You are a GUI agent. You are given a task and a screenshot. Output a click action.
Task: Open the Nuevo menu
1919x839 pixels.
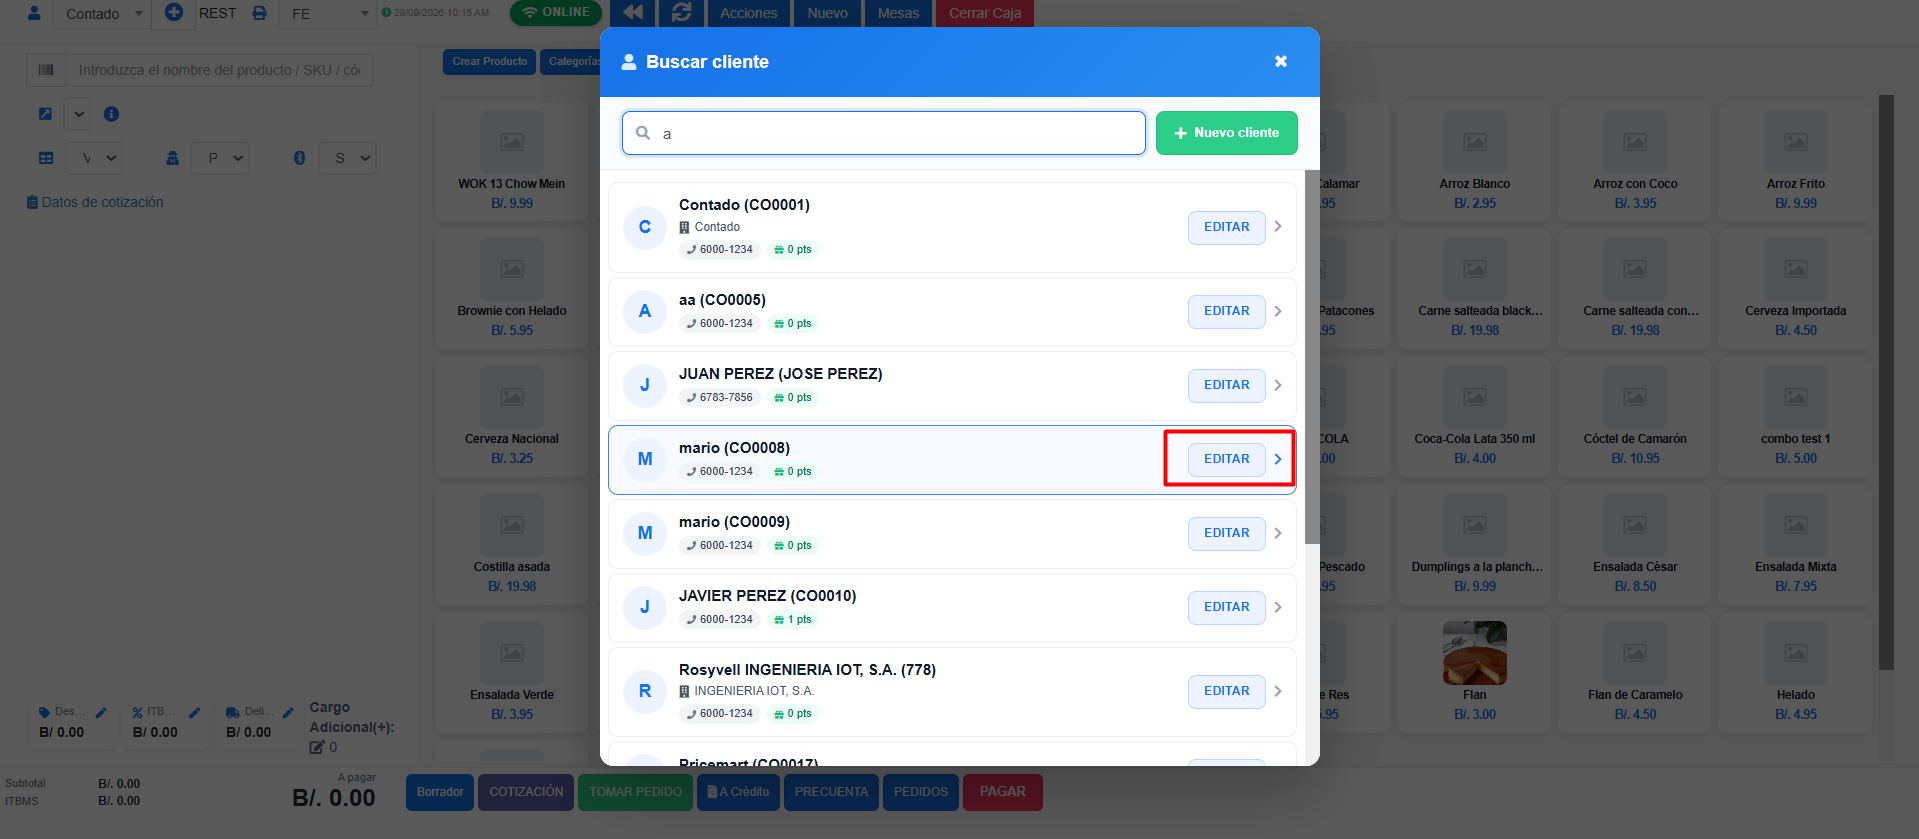coord(827,13)
